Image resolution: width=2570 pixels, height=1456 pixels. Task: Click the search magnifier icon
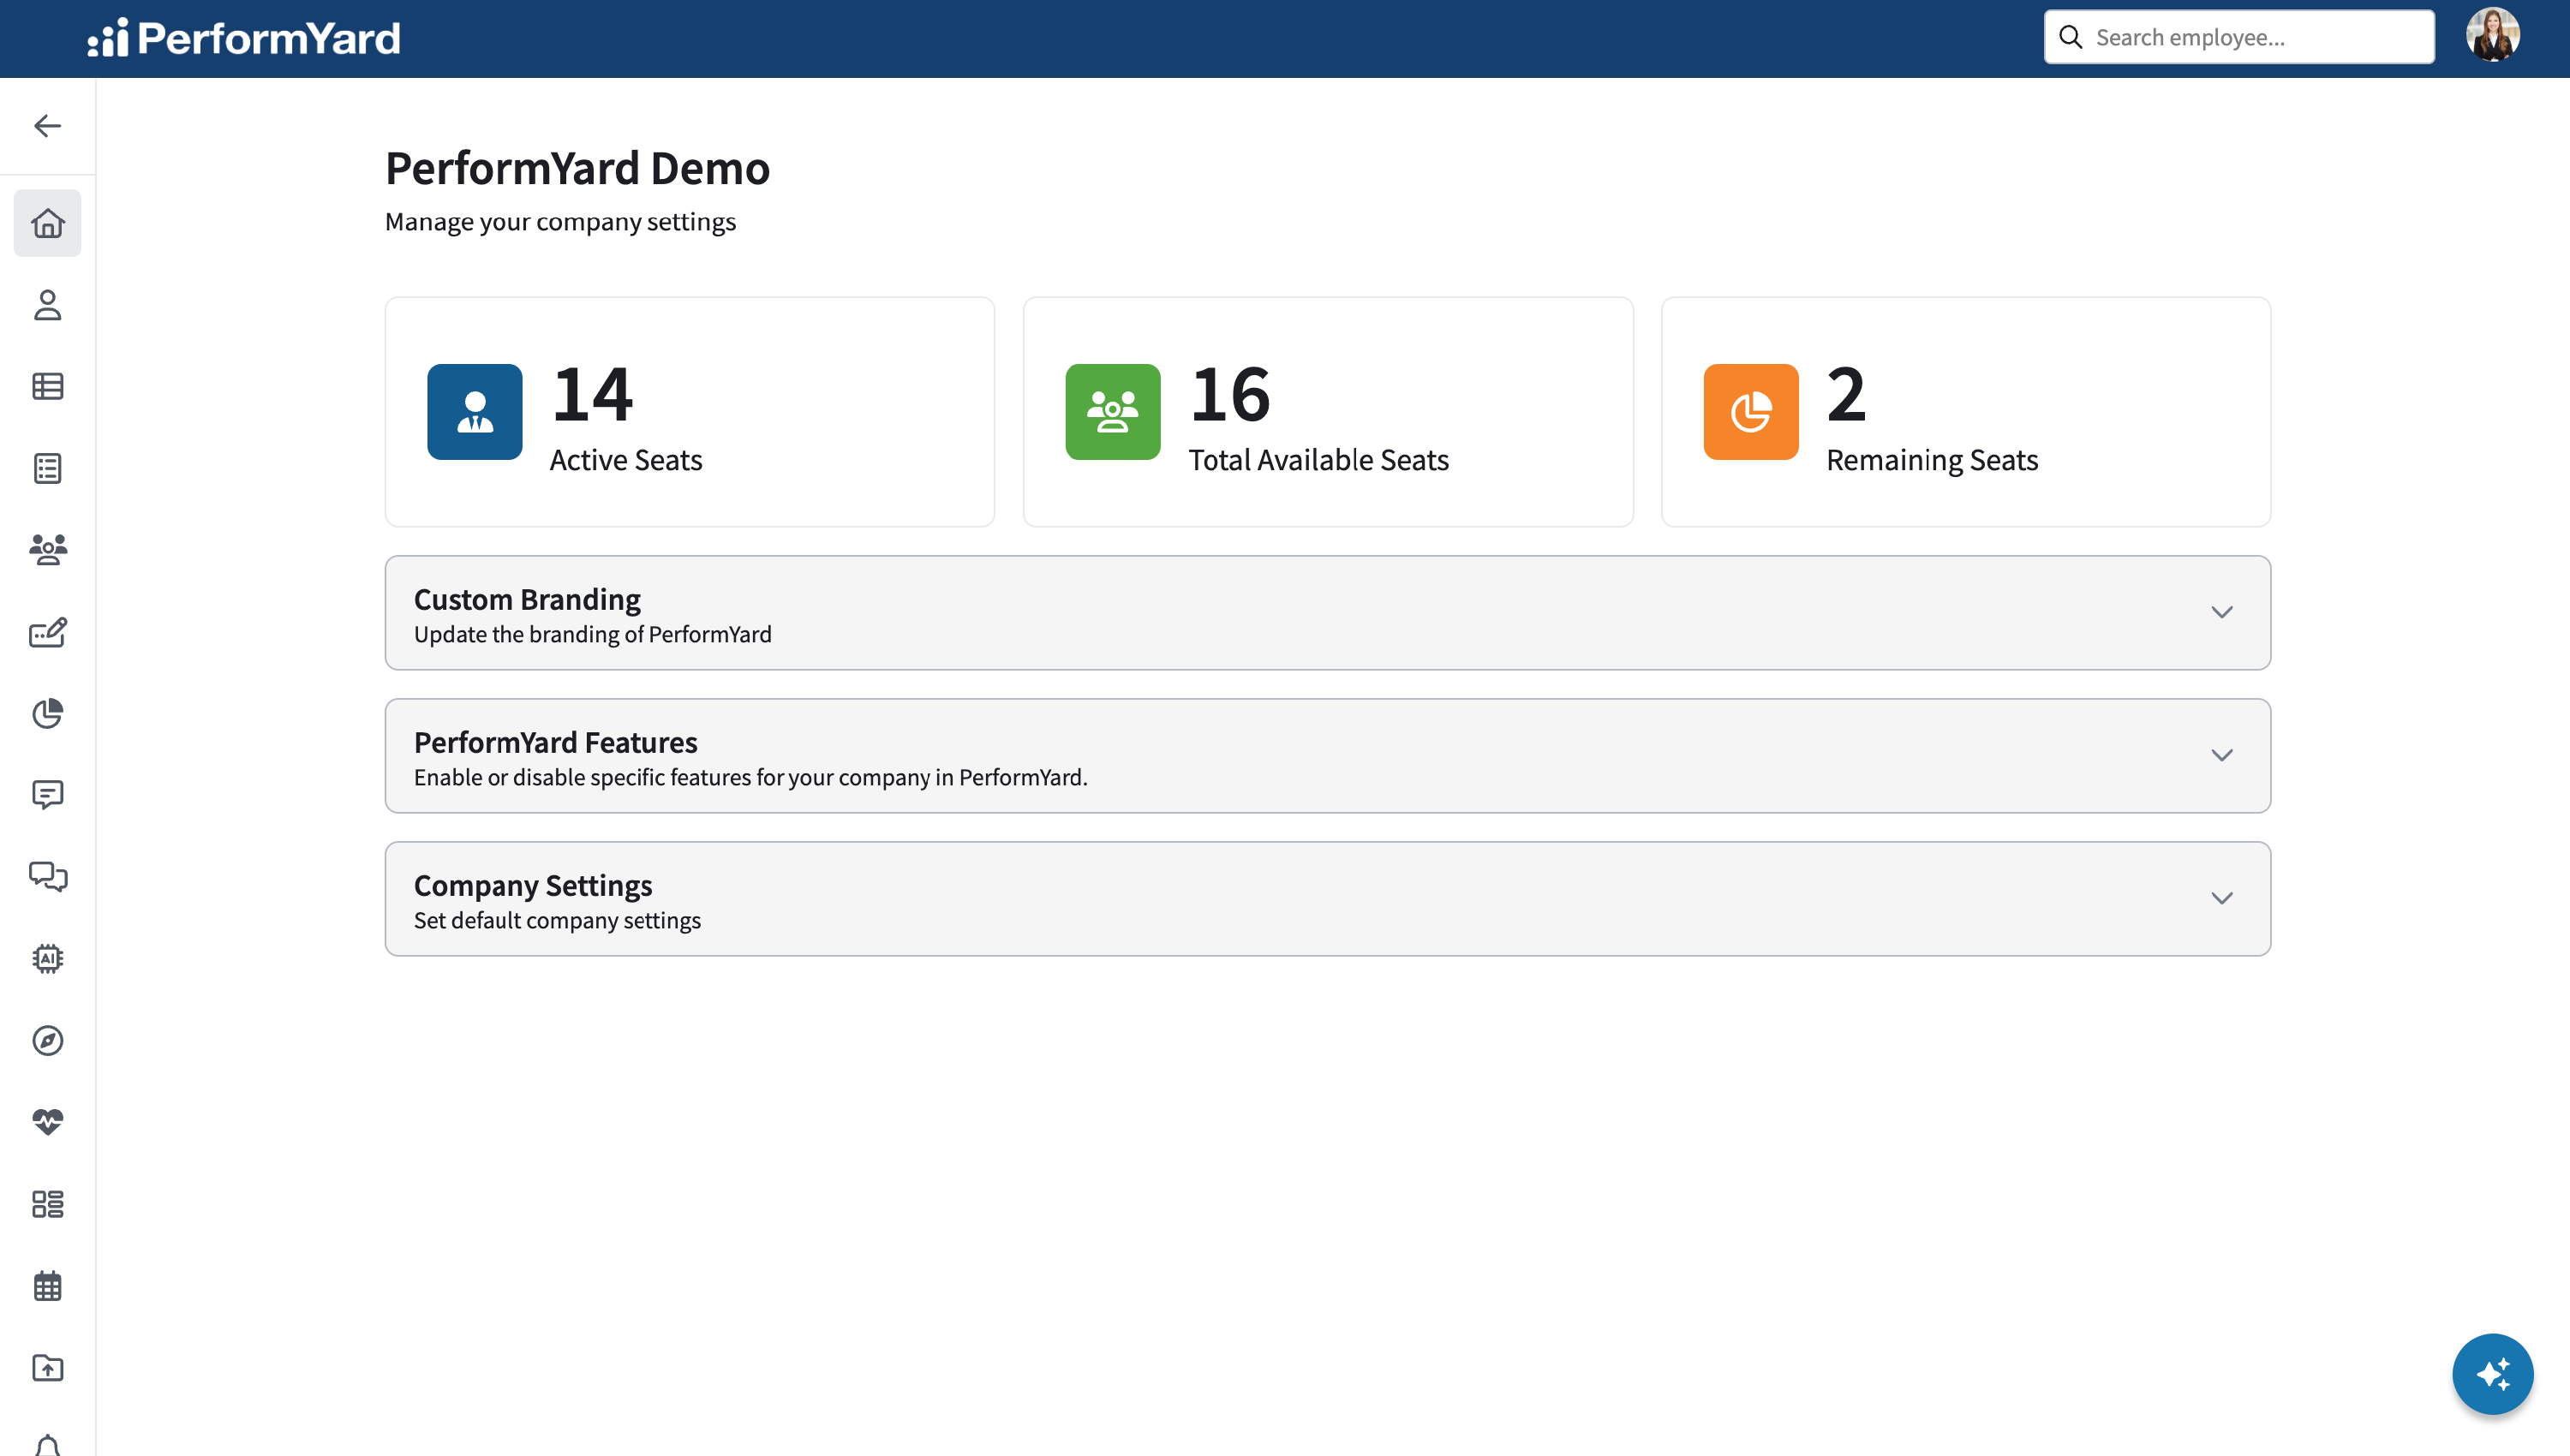(x=2070, y=37)
